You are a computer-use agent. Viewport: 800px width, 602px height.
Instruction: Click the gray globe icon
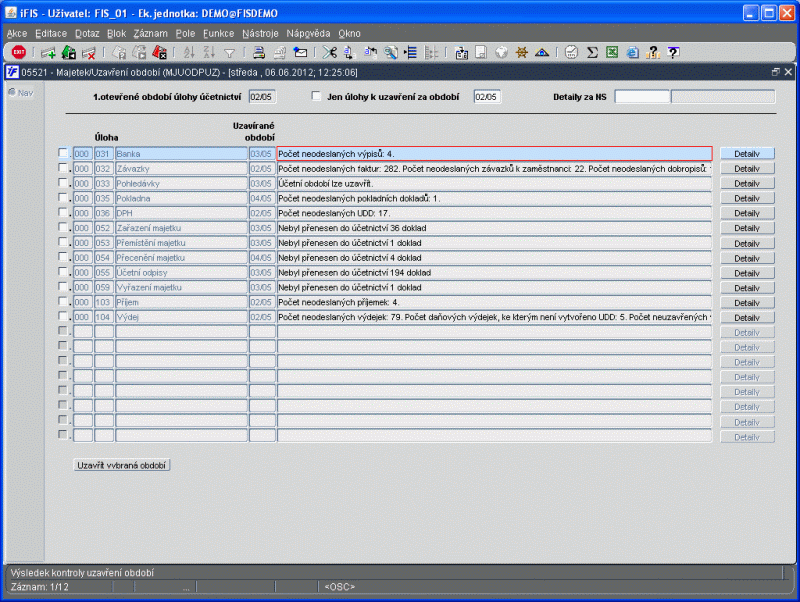[502, 53]
